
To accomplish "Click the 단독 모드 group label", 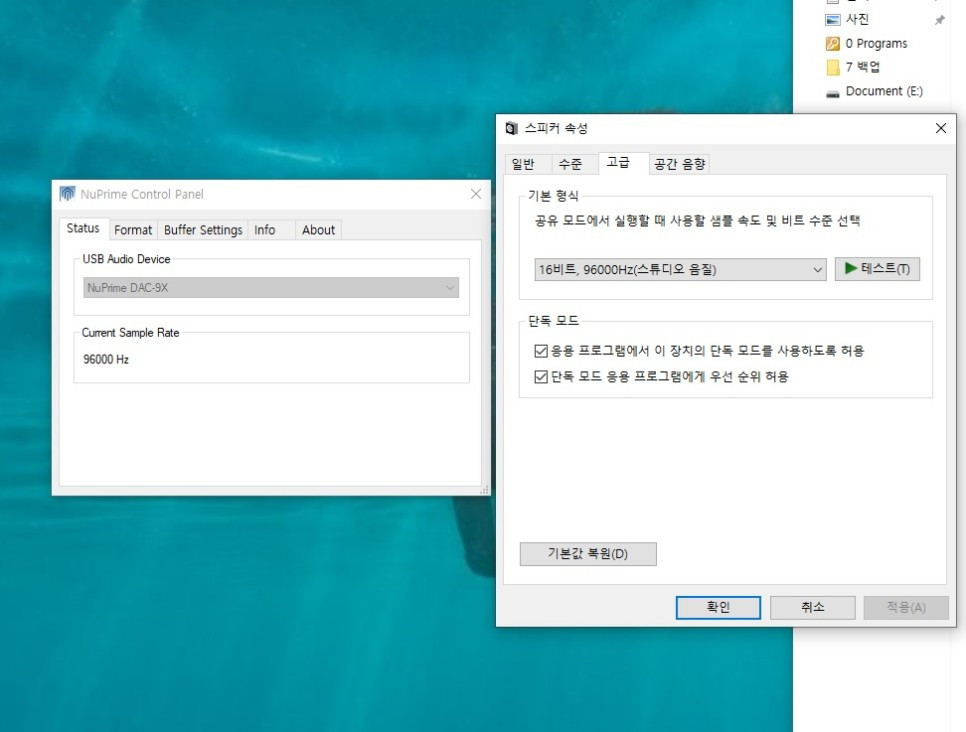I will [553, 321].
